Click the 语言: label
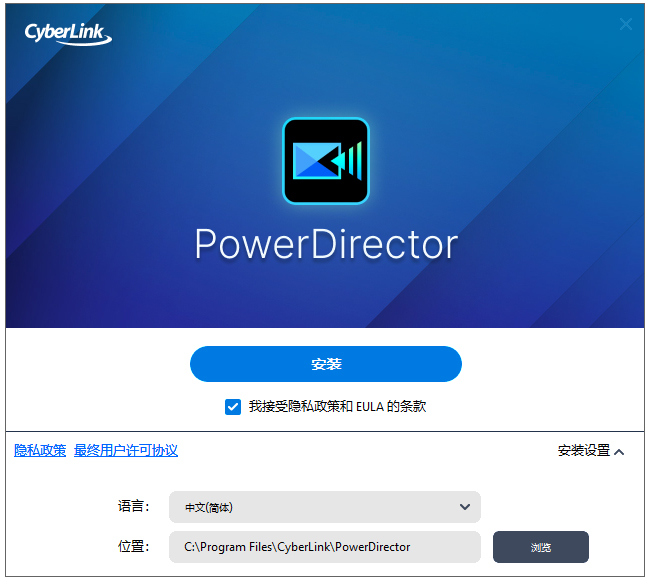 (x=133, y=506)
